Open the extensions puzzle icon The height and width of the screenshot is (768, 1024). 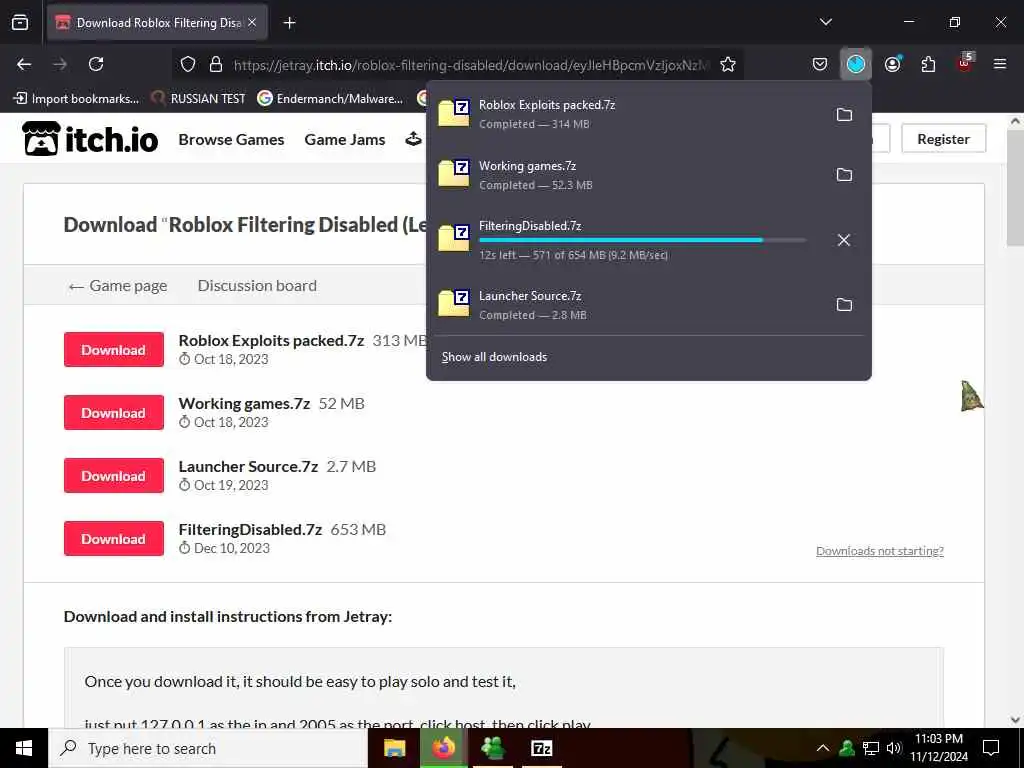(x=928, y=64)
